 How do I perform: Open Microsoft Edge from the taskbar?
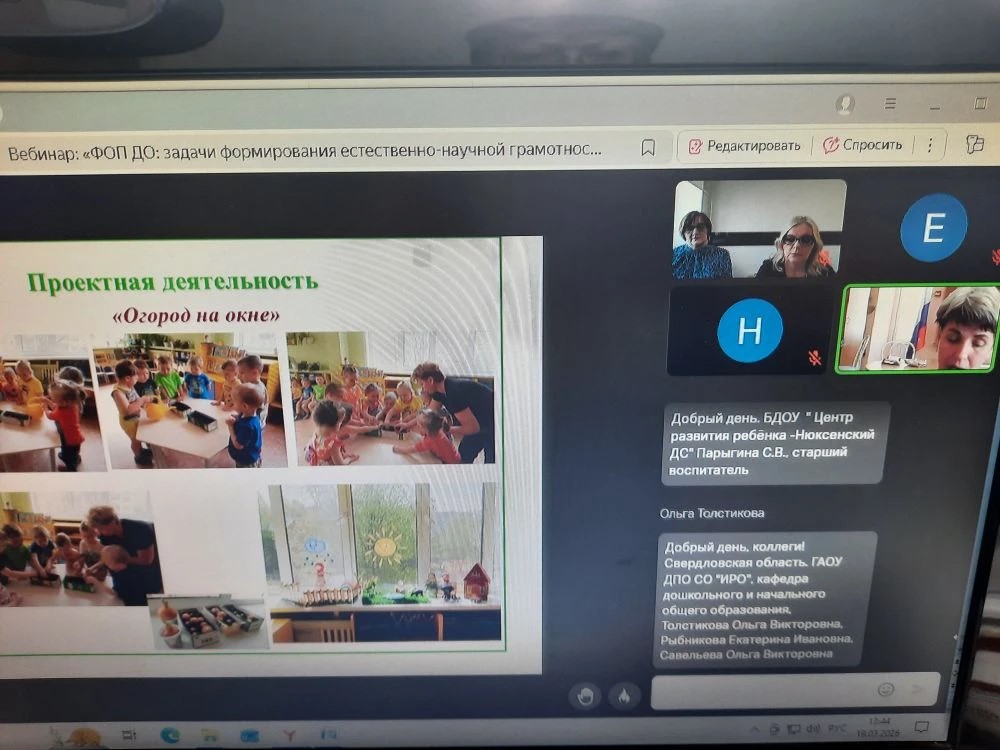point(170,735)
